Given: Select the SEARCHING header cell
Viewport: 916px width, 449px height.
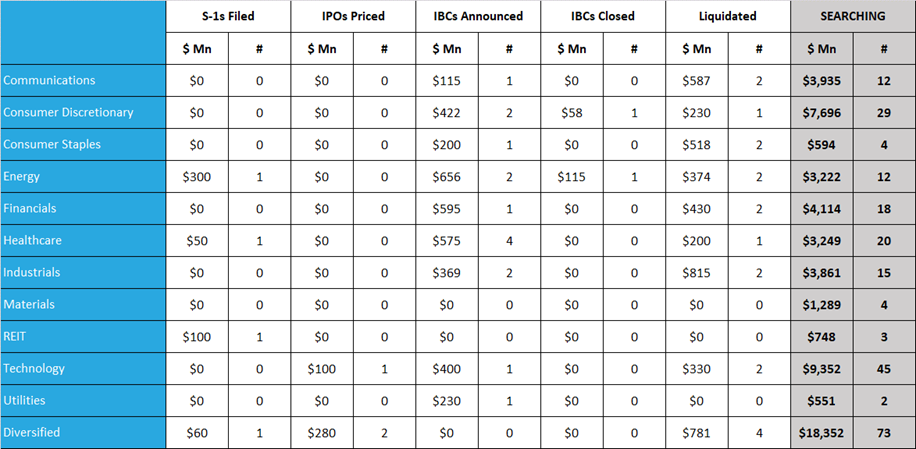Looking at the screenshot, I should pos(852,17).
